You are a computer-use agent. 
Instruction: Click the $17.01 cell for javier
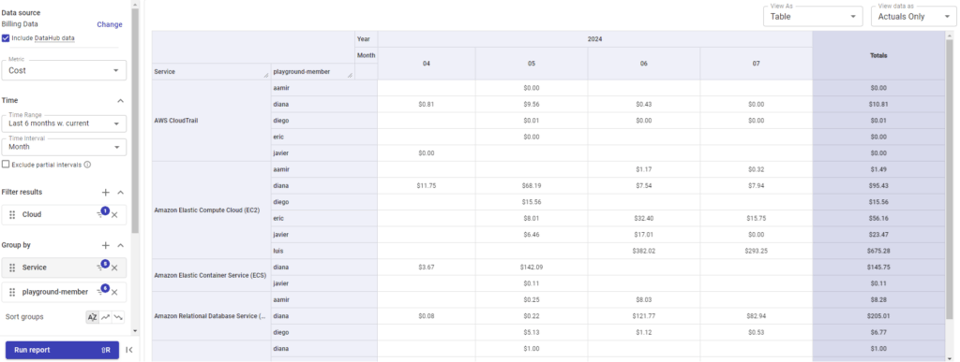[643, 234]
